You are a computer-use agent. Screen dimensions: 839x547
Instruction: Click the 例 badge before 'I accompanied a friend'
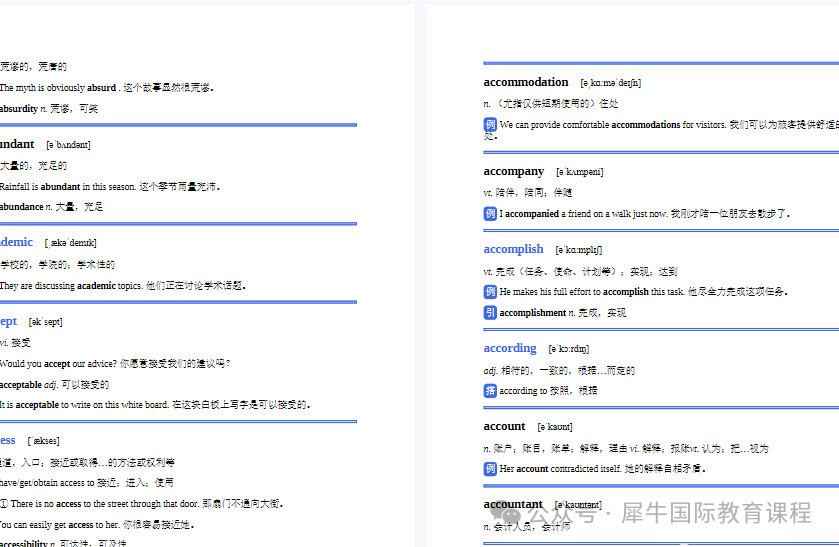coord(490,214)
